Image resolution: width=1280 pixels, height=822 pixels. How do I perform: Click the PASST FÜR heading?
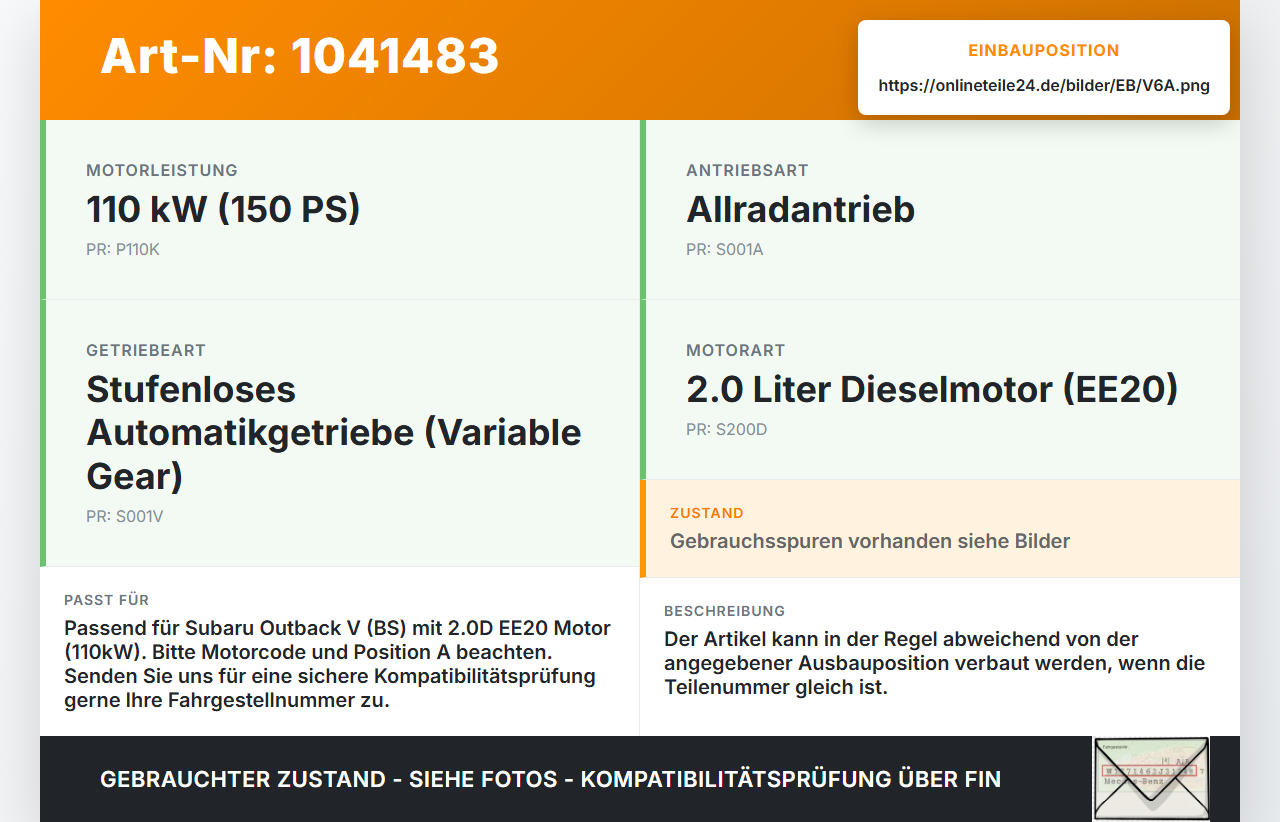click(x=107, y=600)
